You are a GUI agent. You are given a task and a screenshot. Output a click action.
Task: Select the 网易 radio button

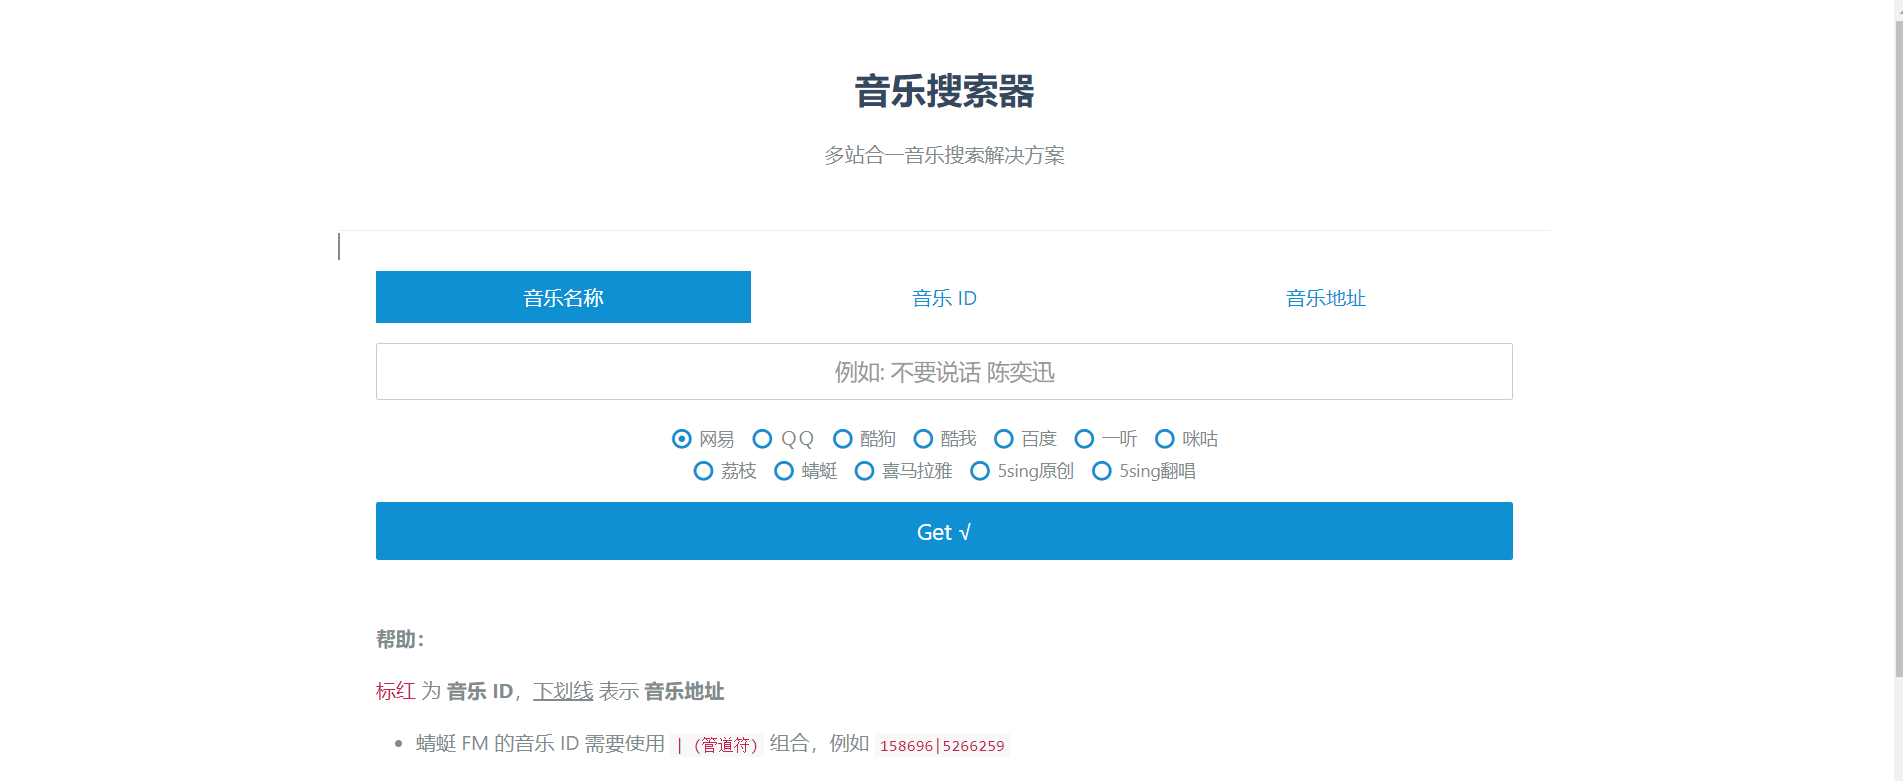coord(682,439)
